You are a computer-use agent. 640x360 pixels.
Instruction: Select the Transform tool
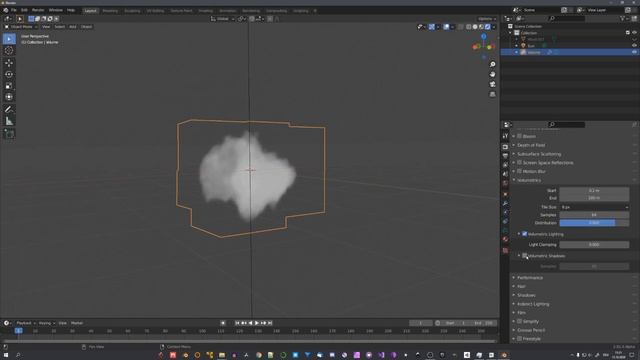(x=9, y=97)
